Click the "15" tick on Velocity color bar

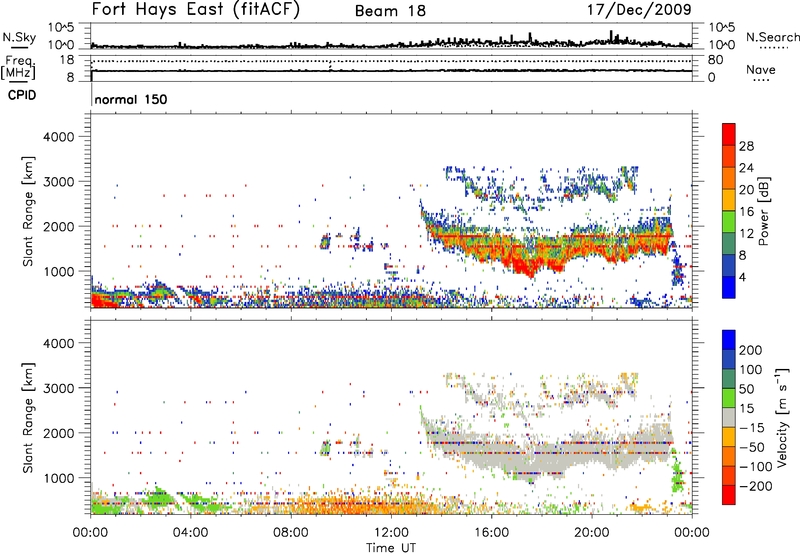pos(747,409)
